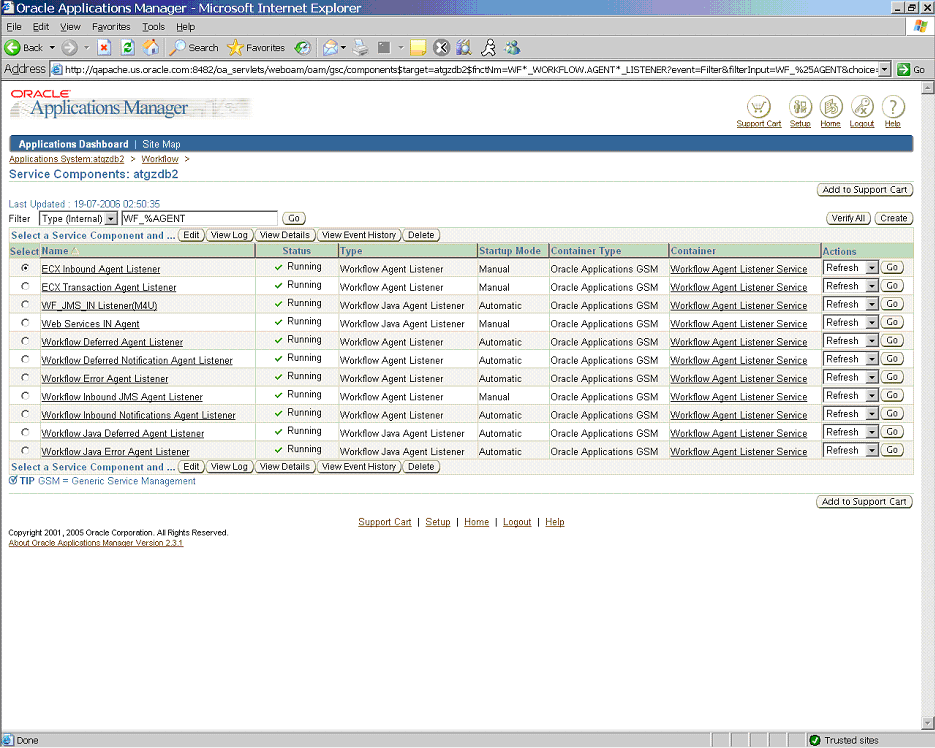The height and width of the screenshot is (748, 935).
Task: Click the Home house icon in IE toolbar
Action: pos(151,48)
